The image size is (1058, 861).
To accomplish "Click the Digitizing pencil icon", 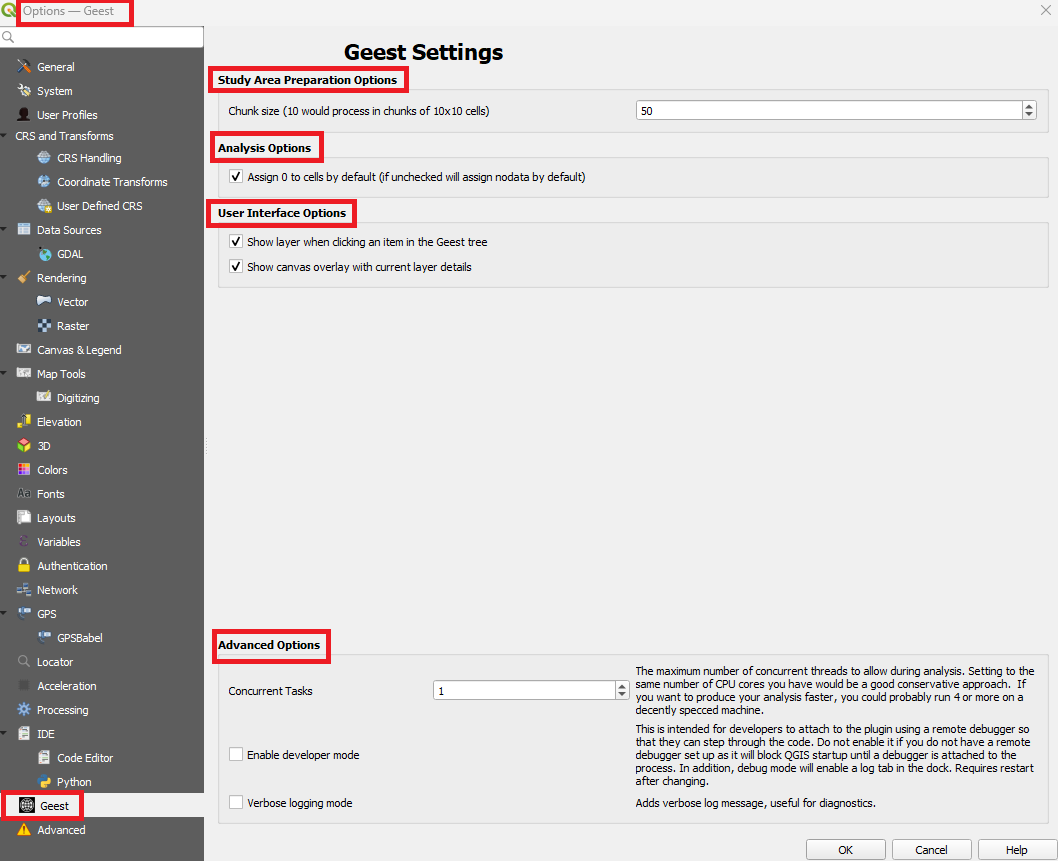I will click(x=44, y=397).
